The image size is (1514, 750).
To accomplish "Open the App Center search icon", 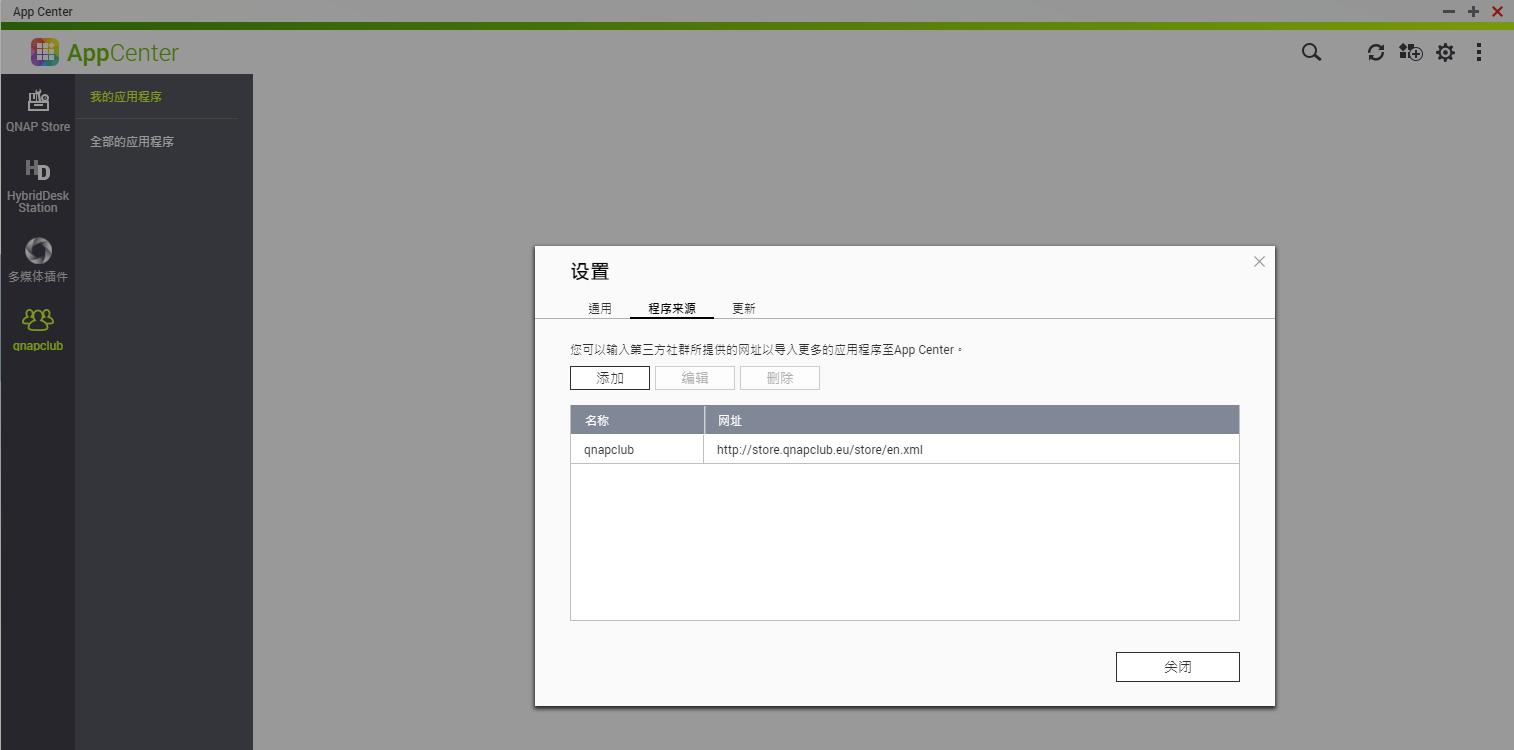I will 1311,52.
